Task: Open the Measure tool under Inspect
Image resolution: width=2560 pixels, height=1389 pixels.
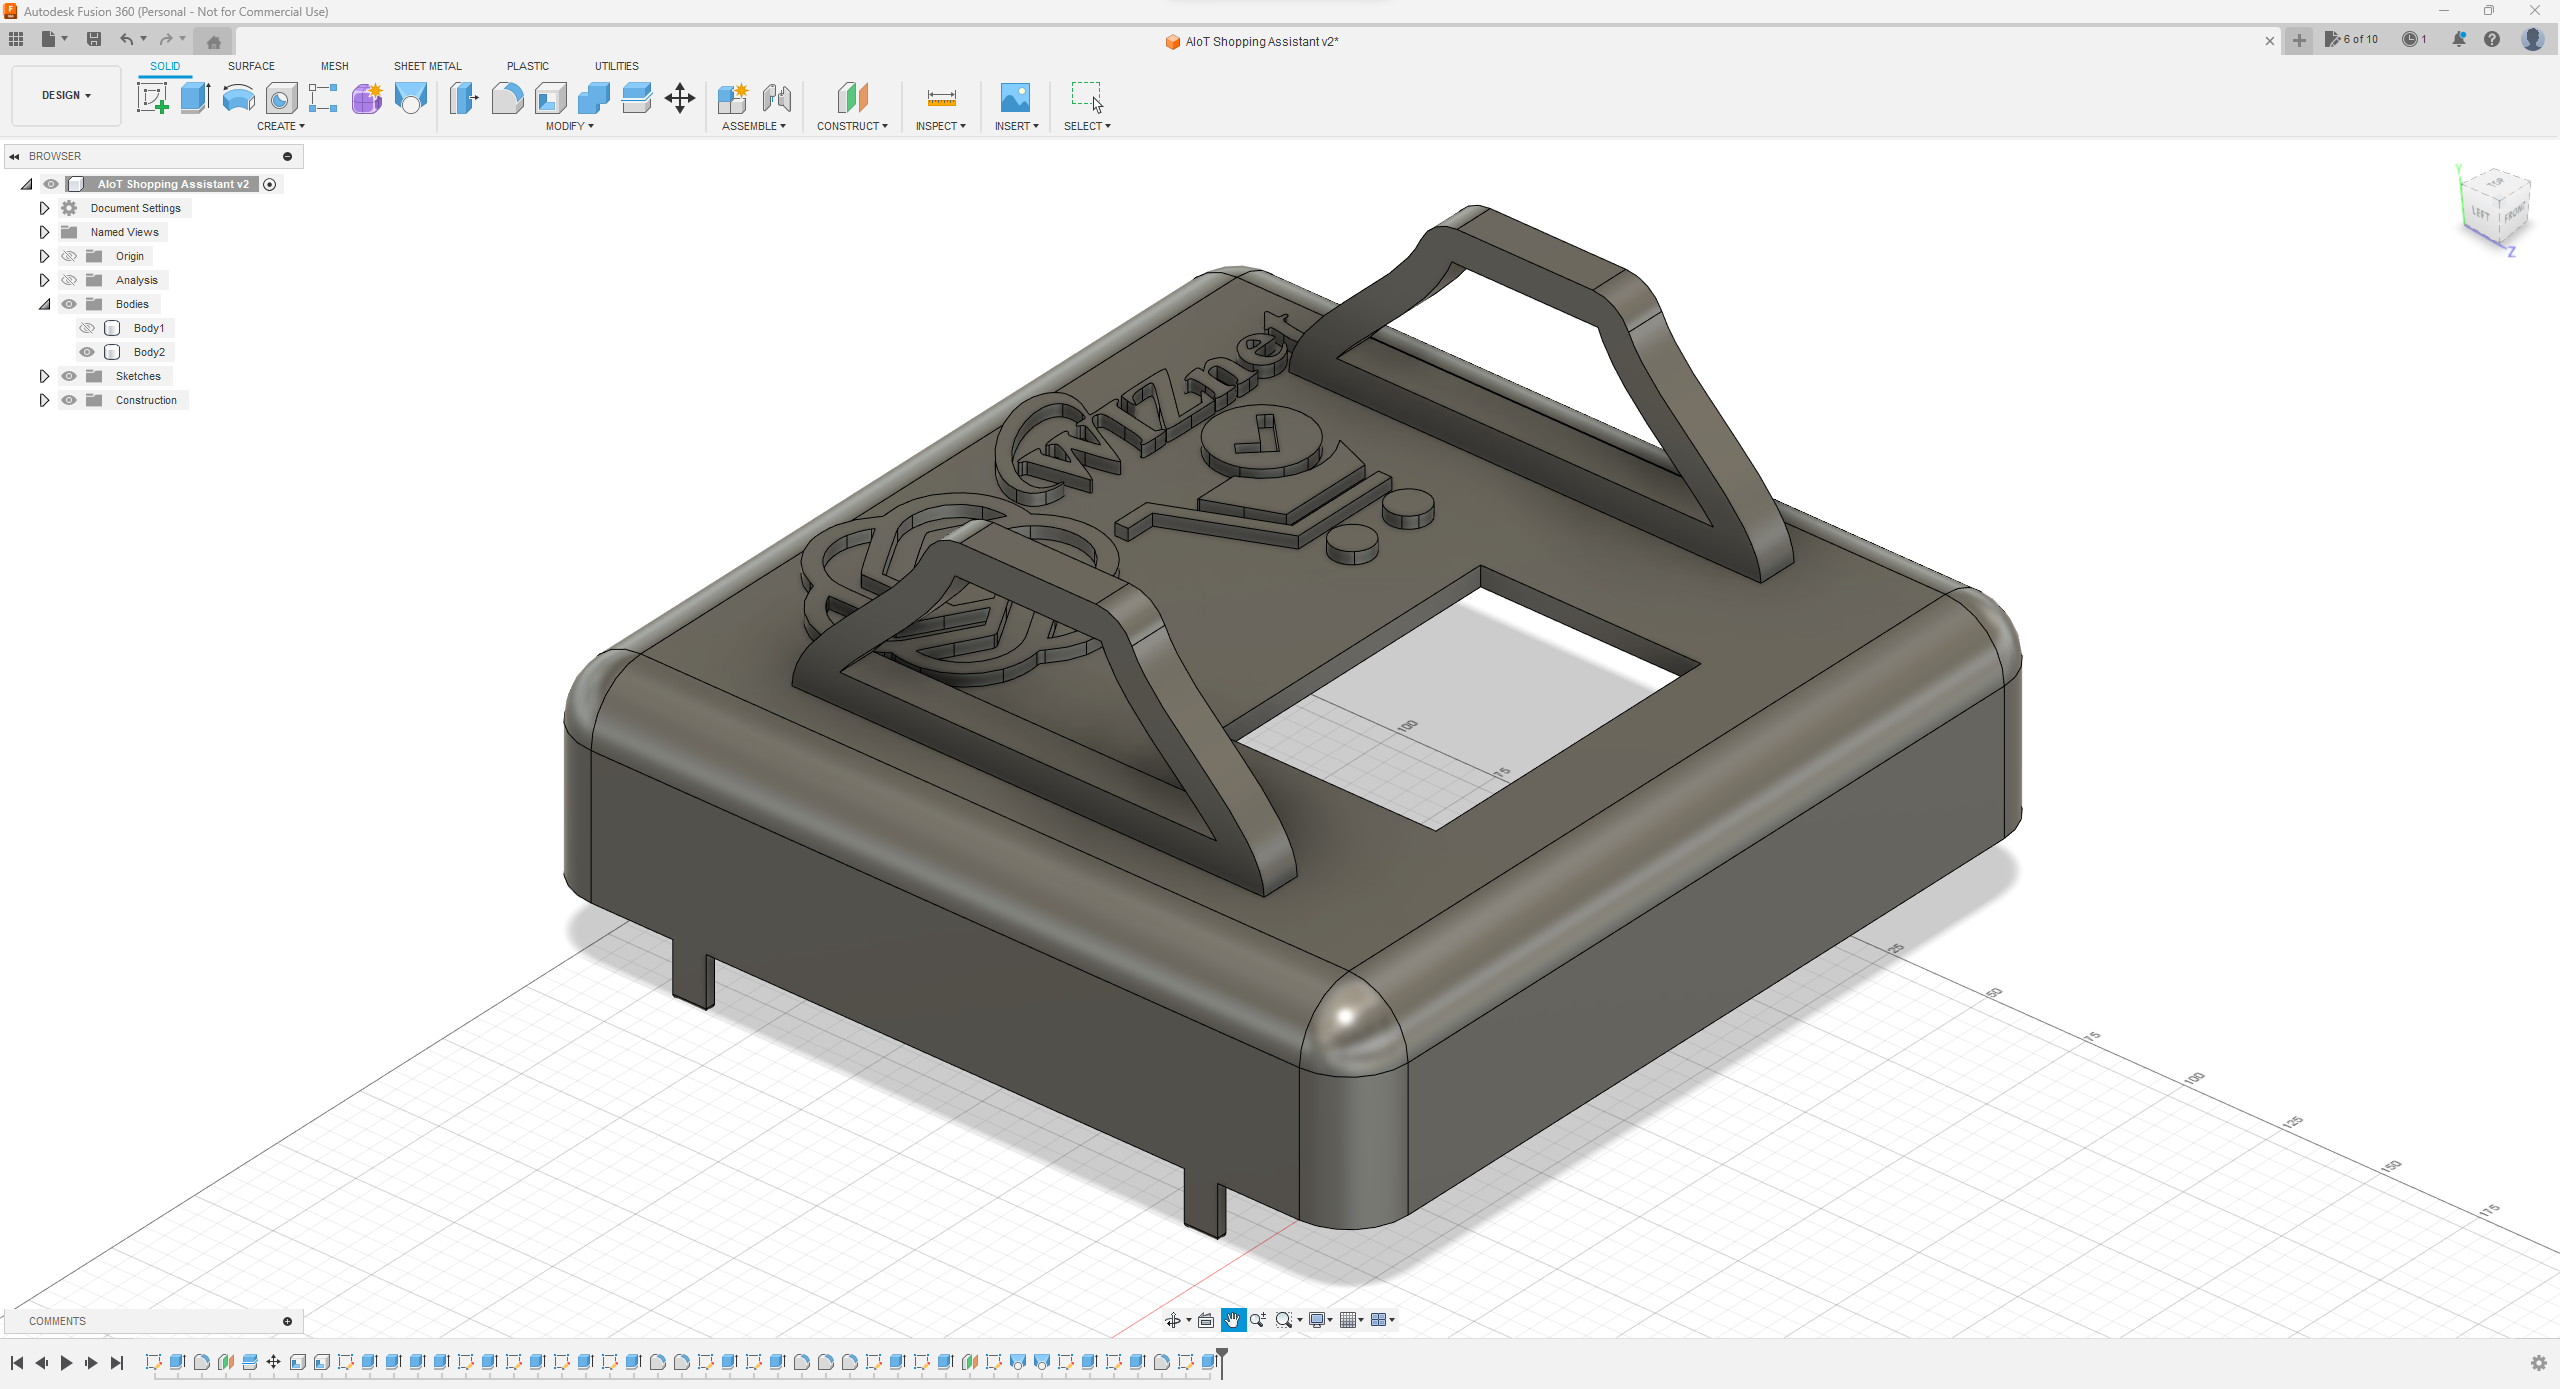Action: click(940, 98)
